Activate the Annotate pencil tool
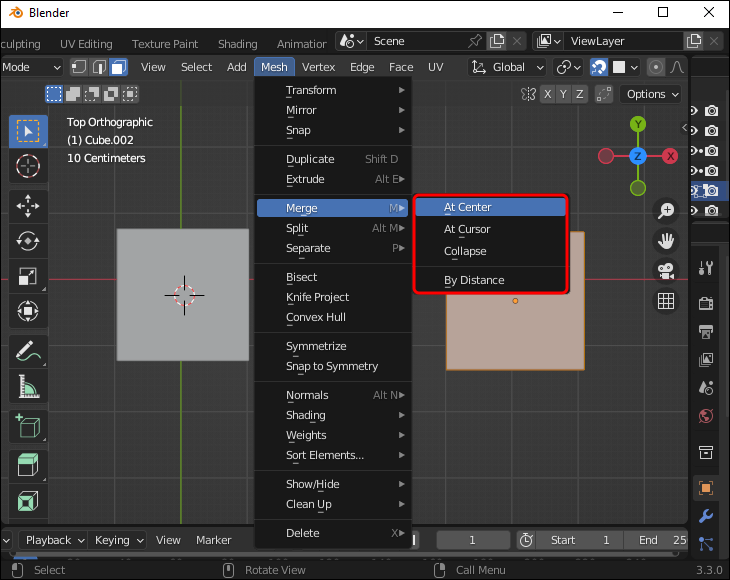The image size is (730, 580). pos(28,351)
